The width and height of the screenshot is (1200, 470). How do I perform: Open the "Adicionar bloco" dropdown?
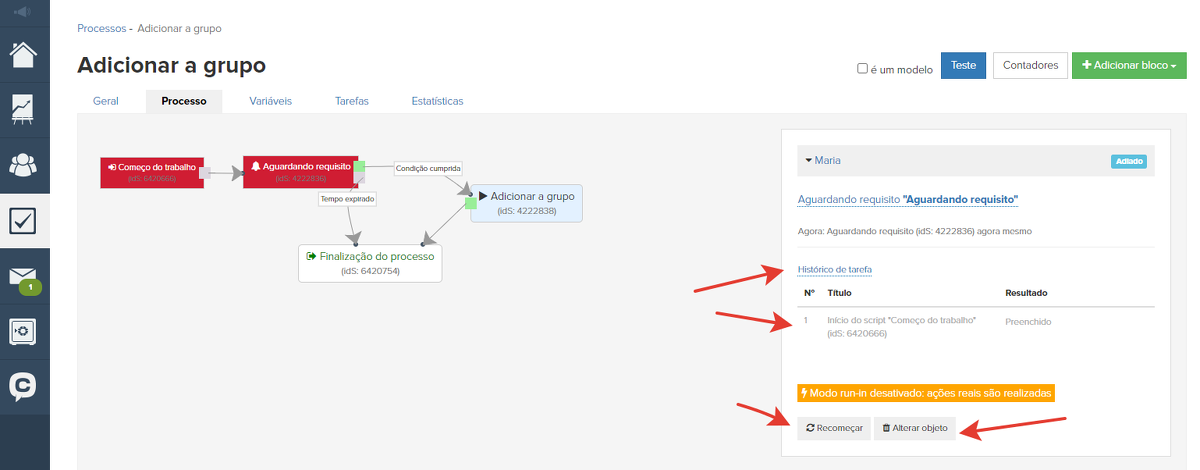(x=1129, y=65)
